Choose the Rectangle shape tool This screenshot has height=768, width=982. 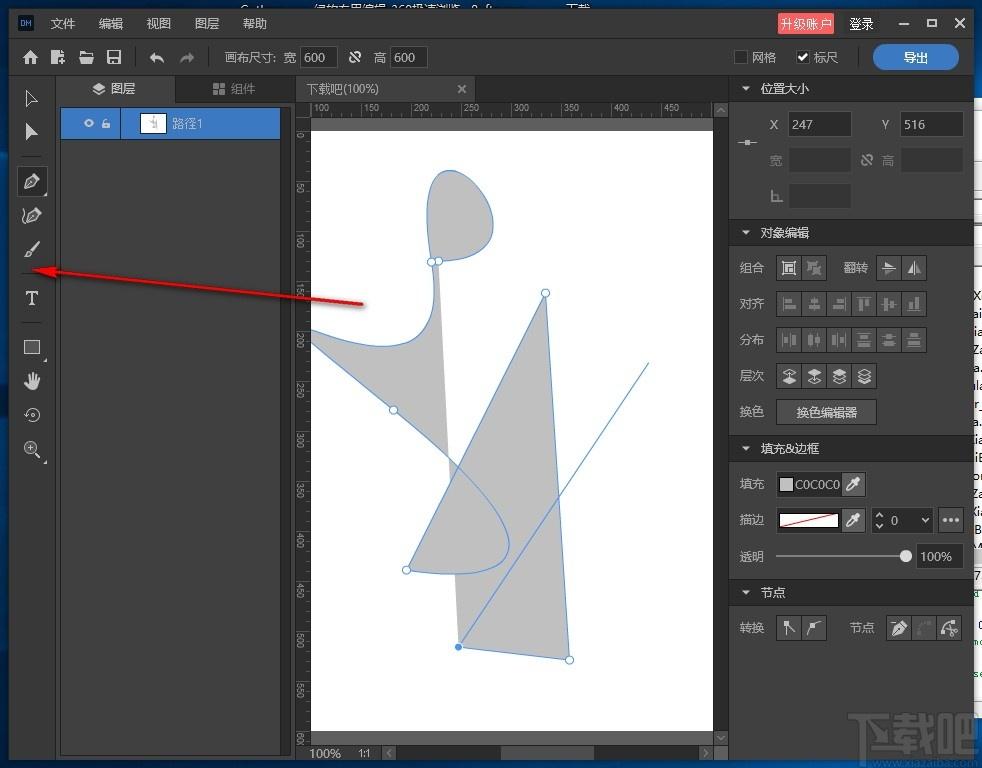tap(32, 347)
